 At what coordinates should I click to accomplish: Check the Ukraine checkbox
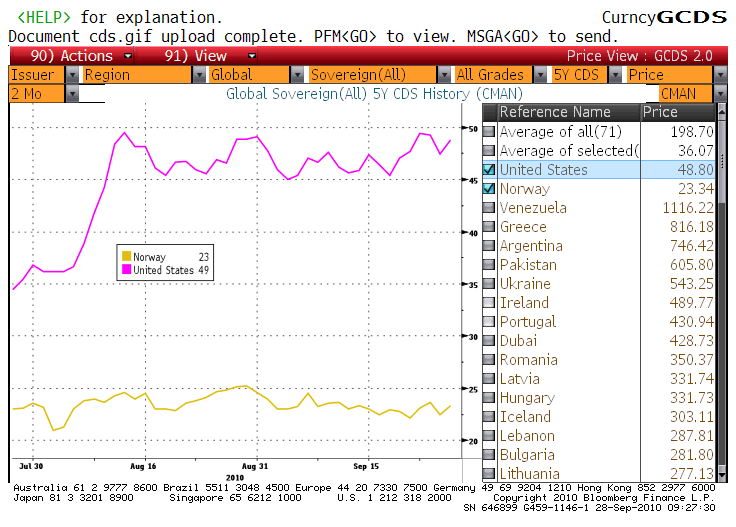click(489, 283)
